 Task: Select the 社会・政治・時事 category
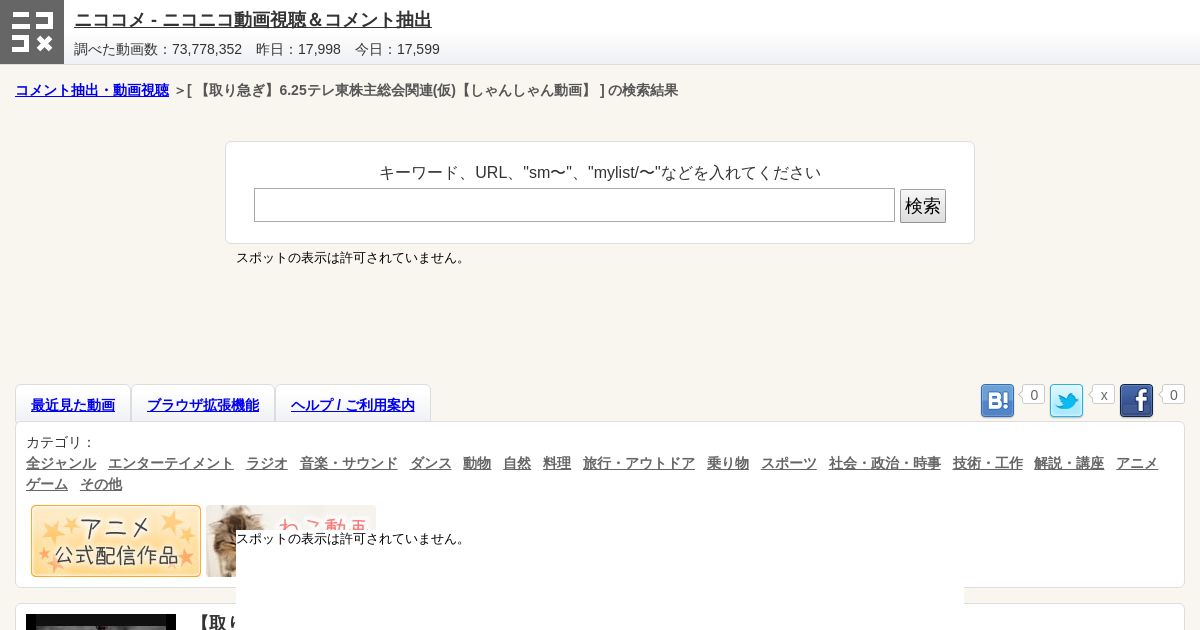pos(885,463)
